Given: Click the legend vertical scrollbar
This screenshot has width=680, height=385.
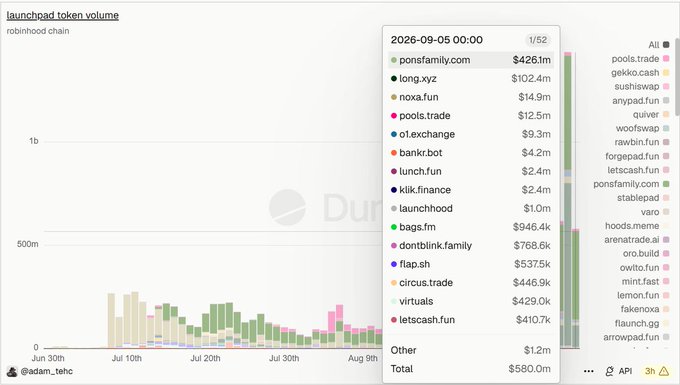Looking at the screenshot, I should point(677,78).
